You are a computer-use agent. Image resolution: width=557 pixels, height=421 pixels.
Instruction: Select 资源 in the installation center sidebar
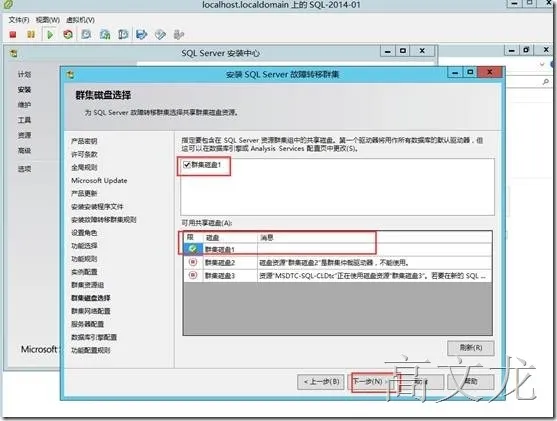pos(25,135)
